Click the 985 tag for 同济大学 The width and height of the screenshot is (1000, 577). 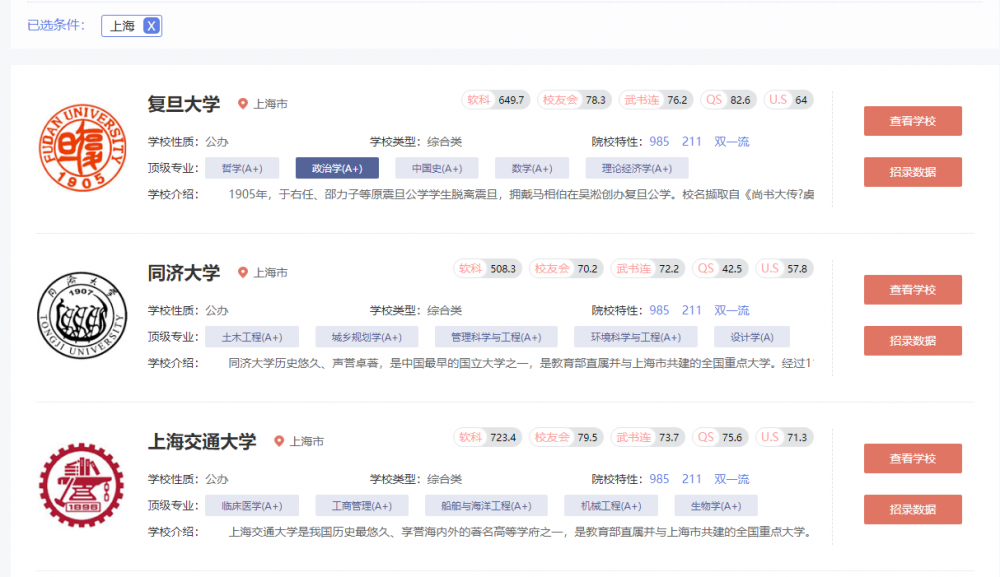659,310
